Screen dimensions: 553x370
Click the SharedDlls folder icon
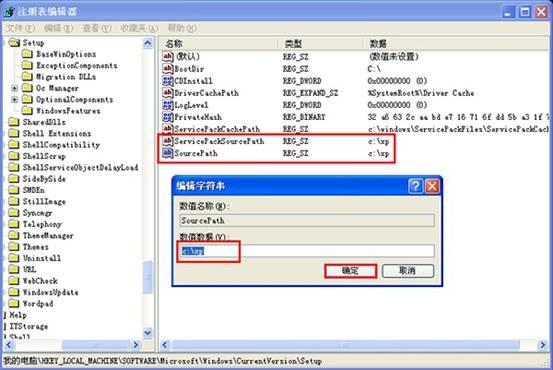click(14, 122)
